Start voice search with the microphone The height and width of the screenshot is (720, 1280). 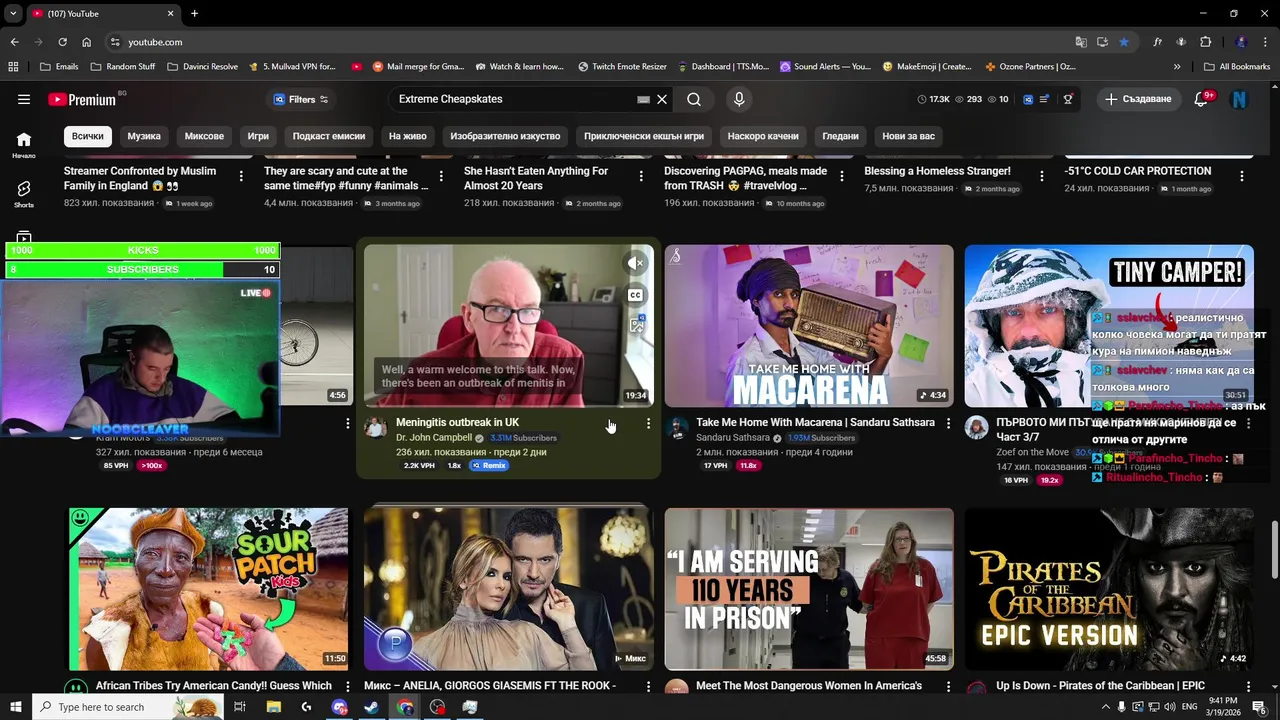(x=739, y=99)
